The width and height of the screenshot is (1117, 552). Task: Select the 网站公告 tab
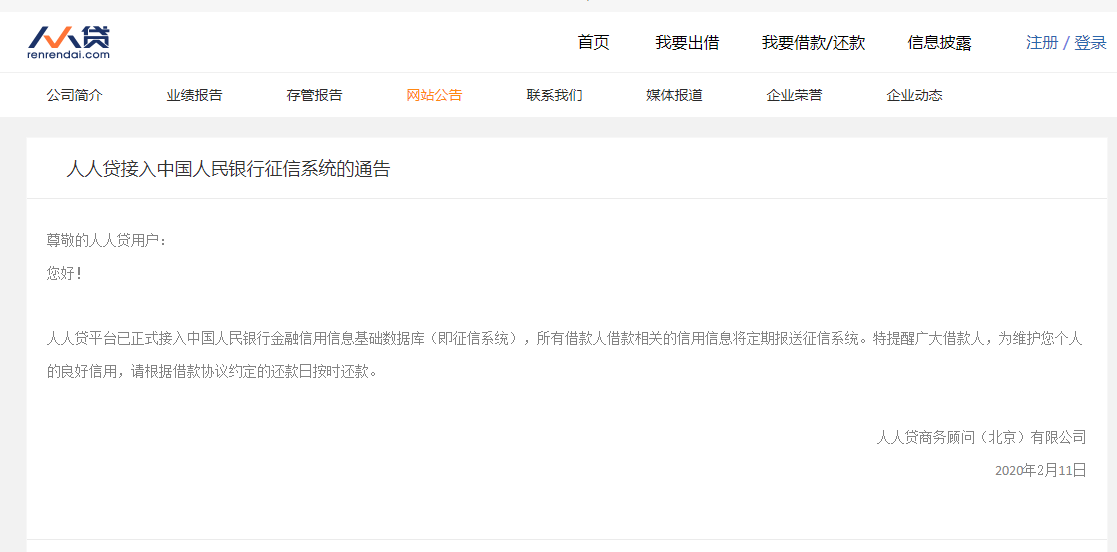click(434, 95)
